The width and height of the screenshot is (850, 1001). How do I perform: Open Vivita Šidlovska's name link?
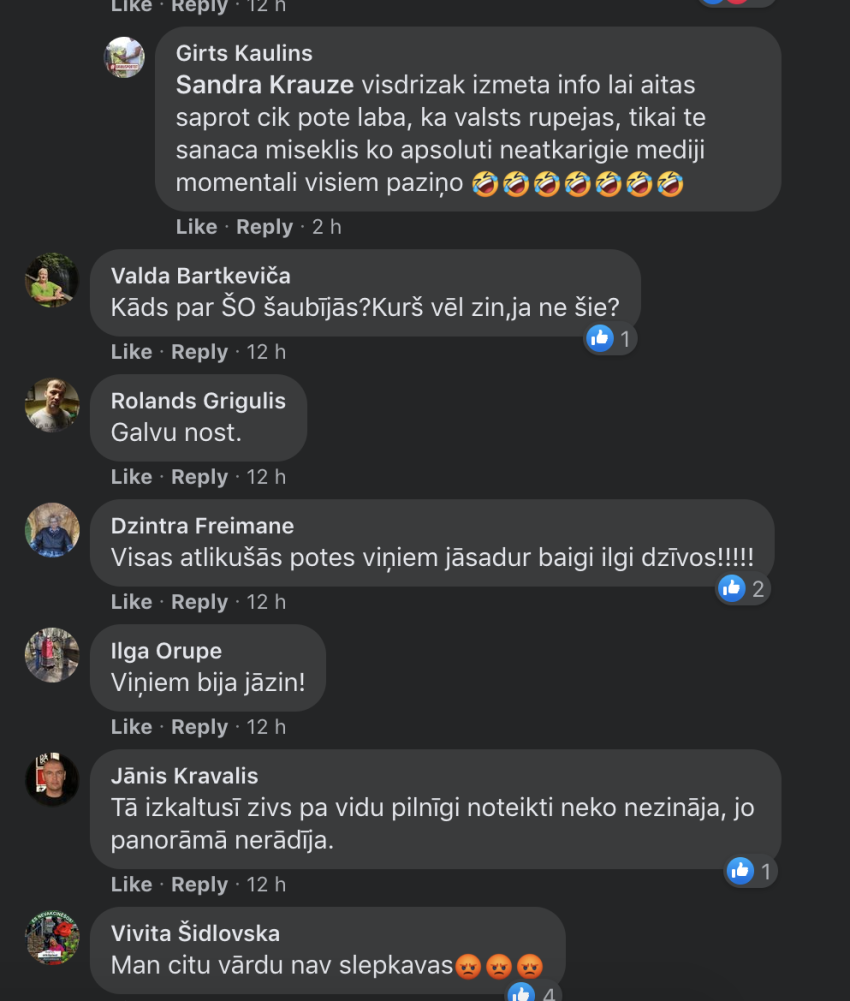[x=195, y=933]
